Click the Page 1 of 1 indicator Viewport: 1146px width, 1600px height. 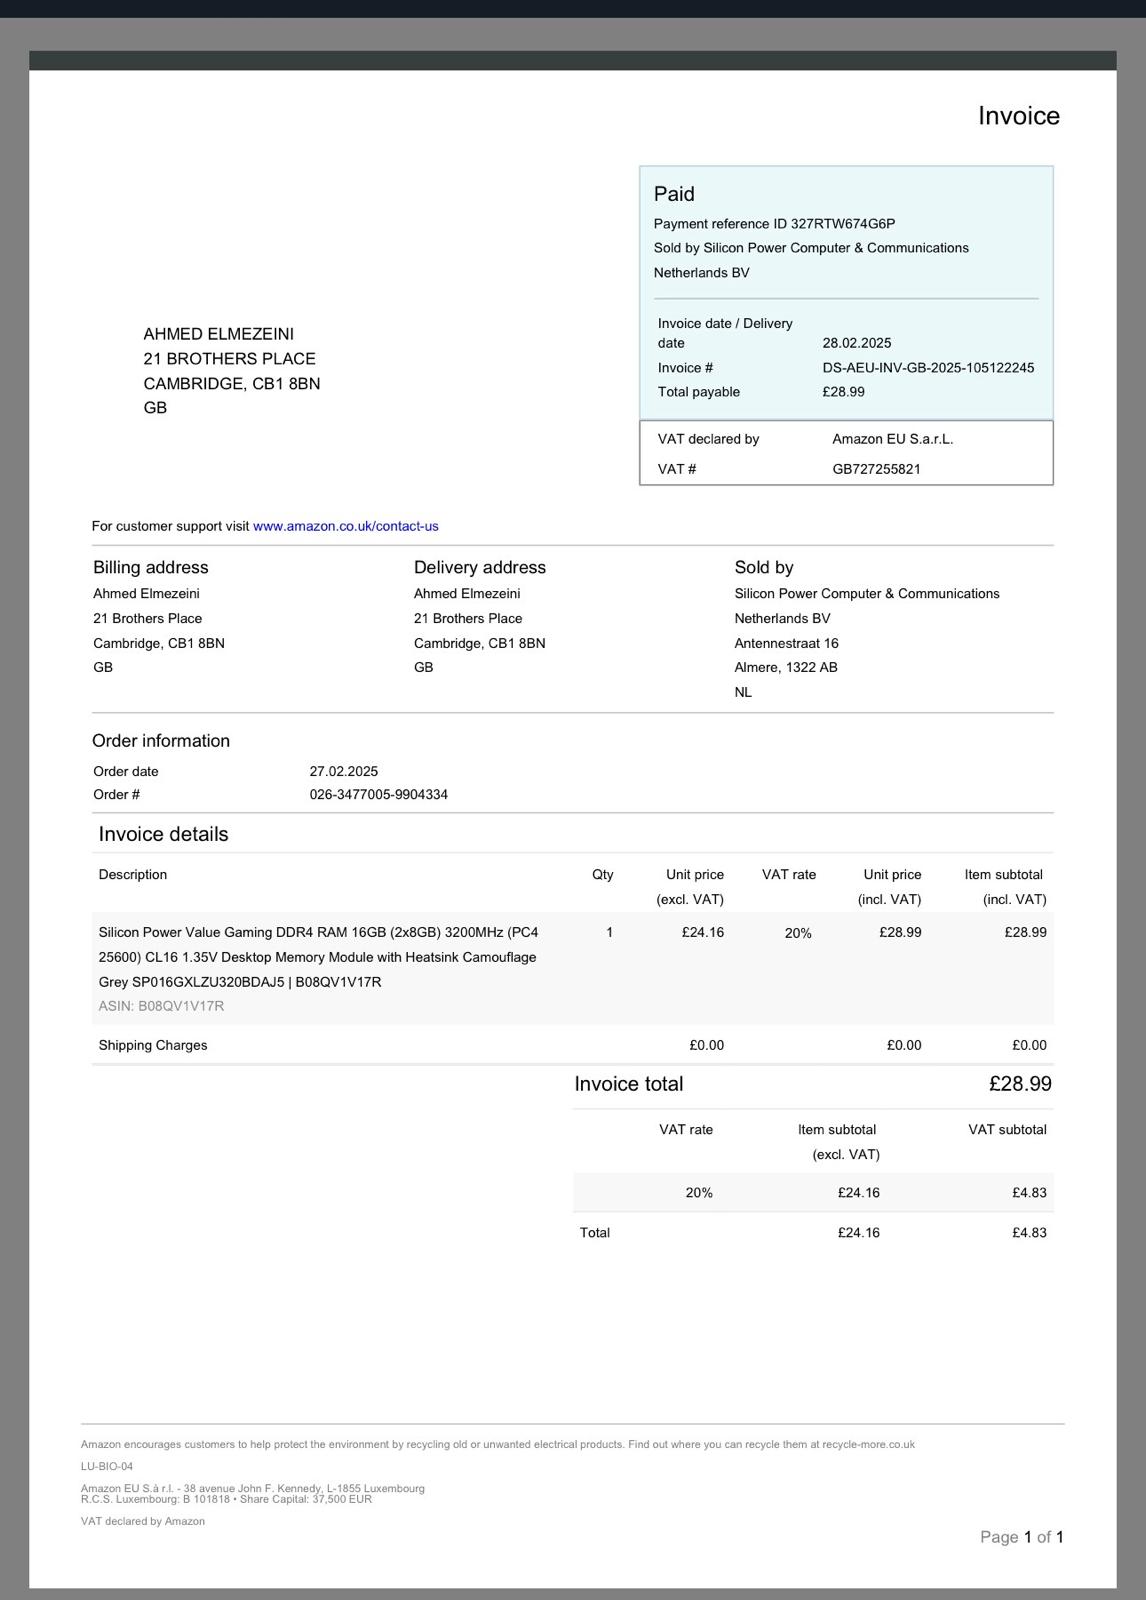tap(1021, 1537)
